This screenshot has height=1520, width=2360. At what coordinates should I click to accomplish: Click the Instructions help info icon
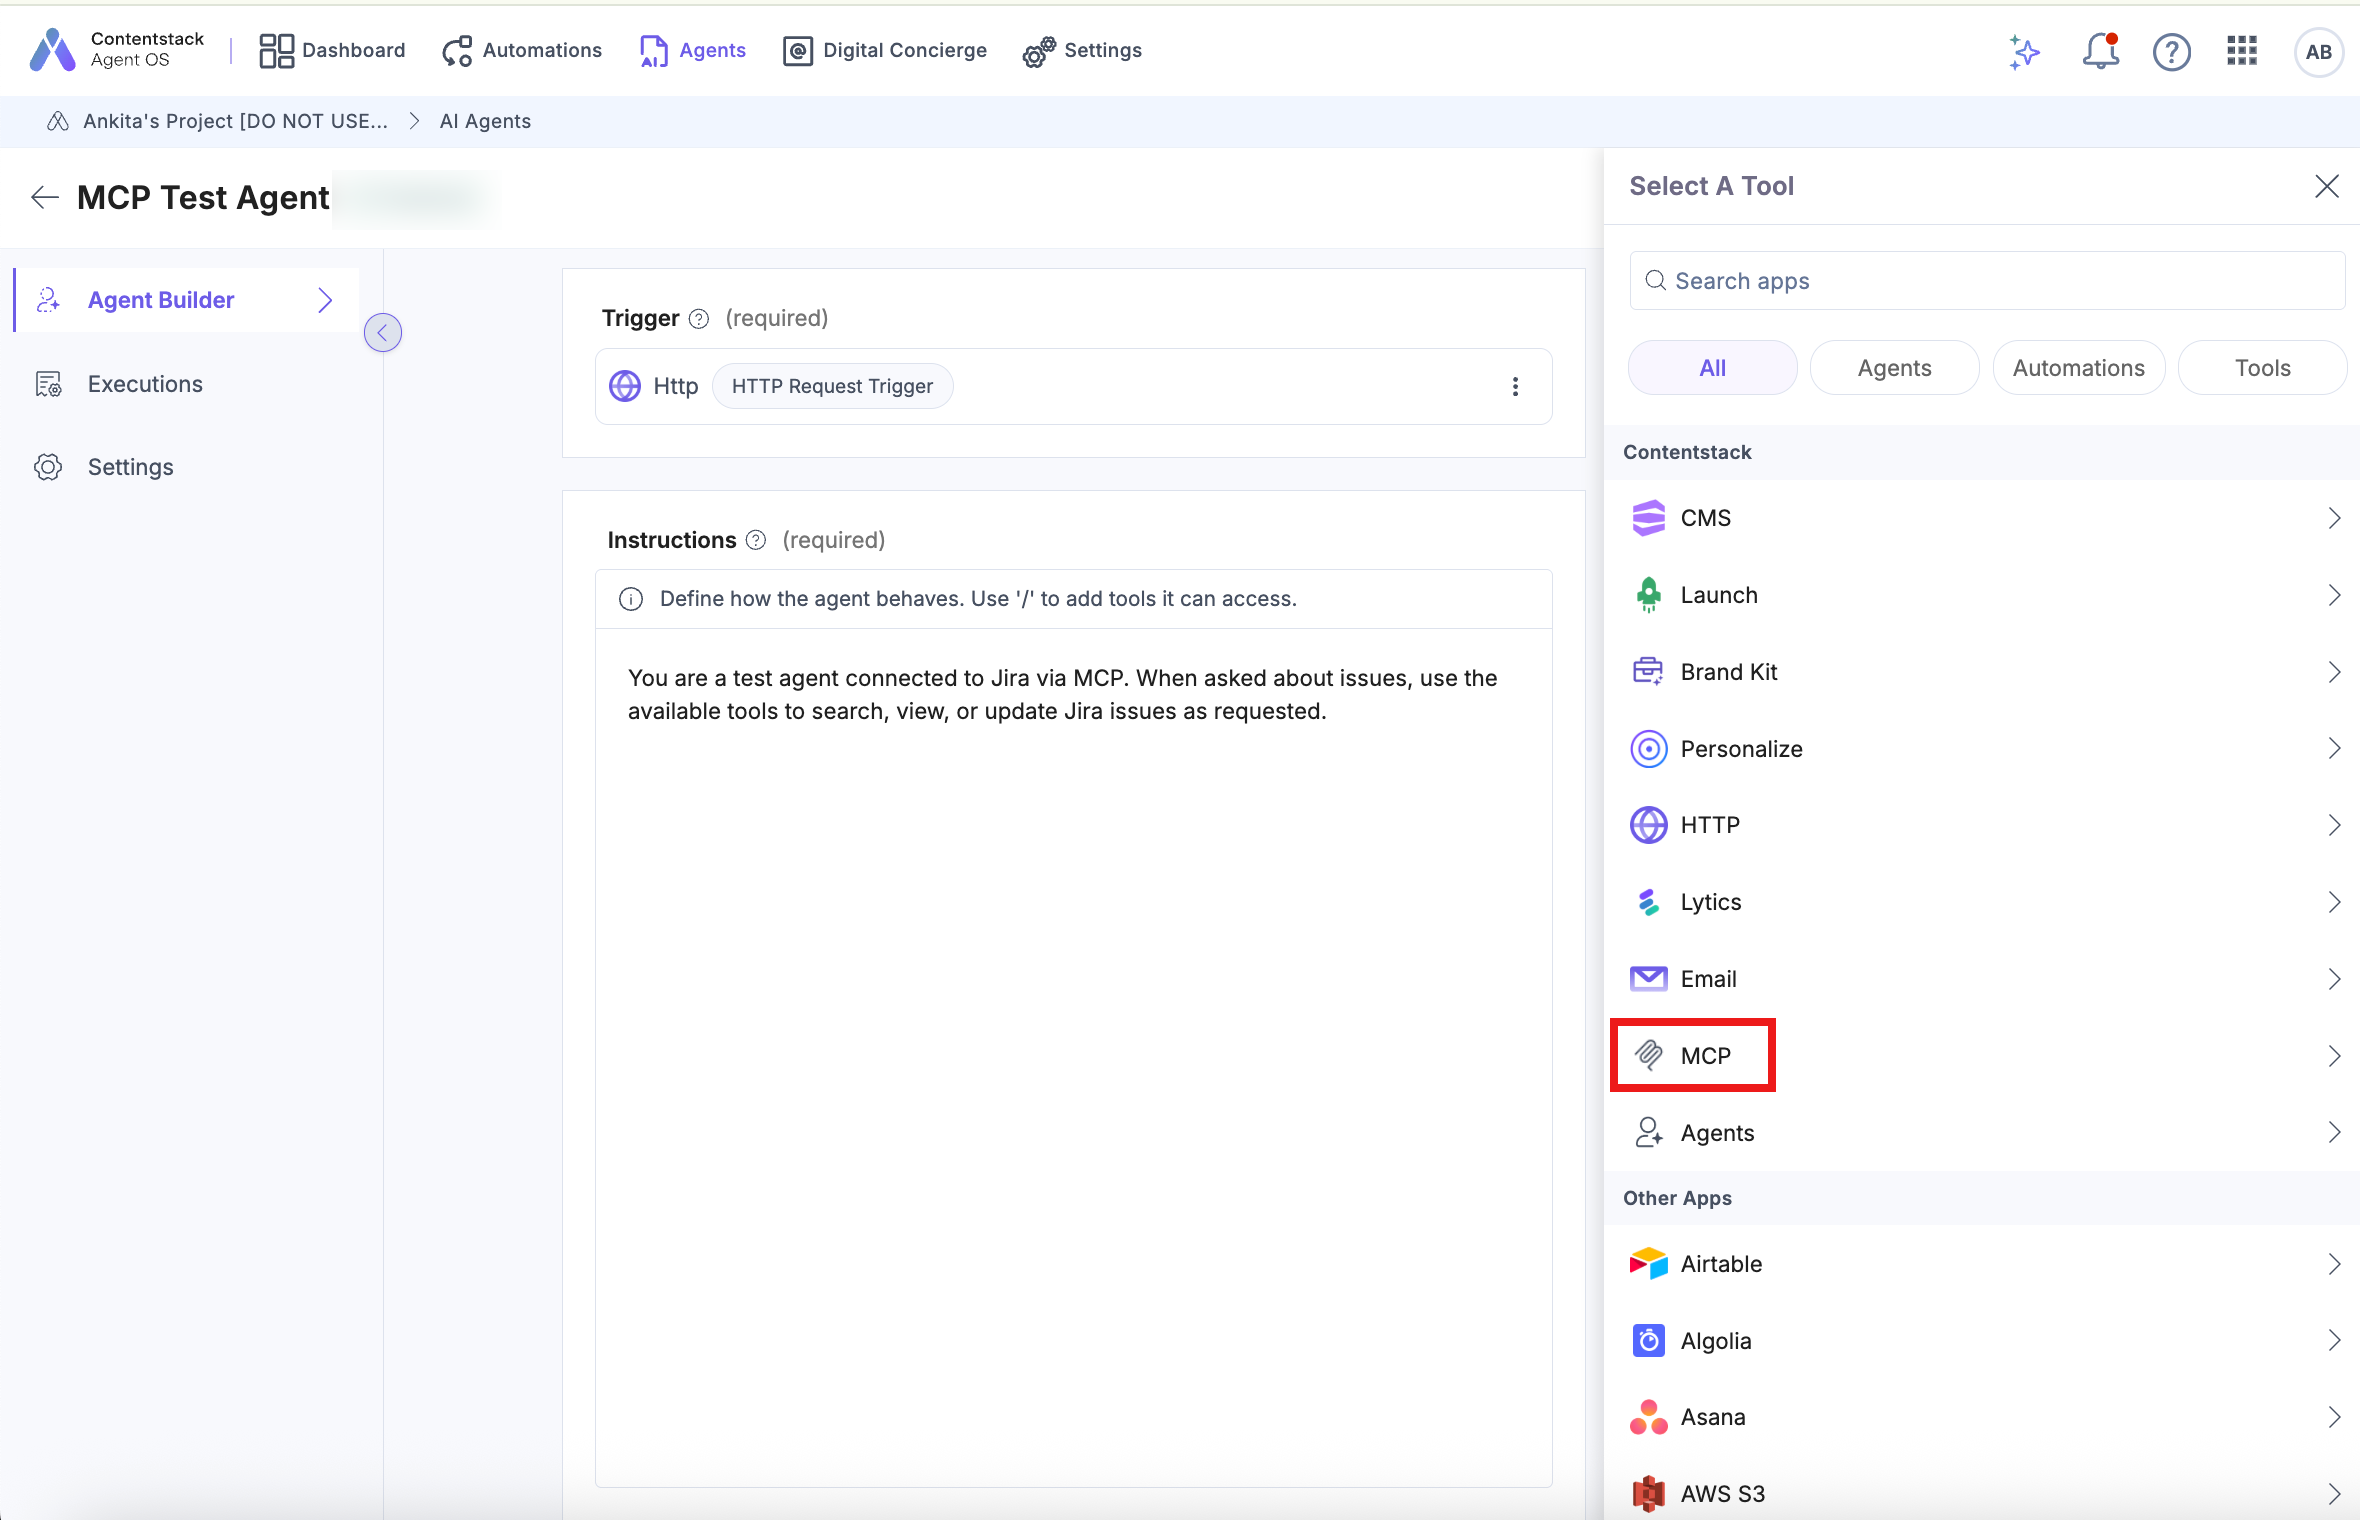756,540
